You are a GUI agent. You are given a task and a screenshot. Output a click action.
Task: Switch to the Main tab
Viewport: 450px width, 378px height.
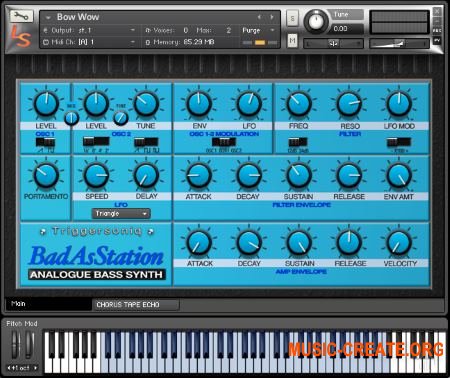(x=49, y=304)
